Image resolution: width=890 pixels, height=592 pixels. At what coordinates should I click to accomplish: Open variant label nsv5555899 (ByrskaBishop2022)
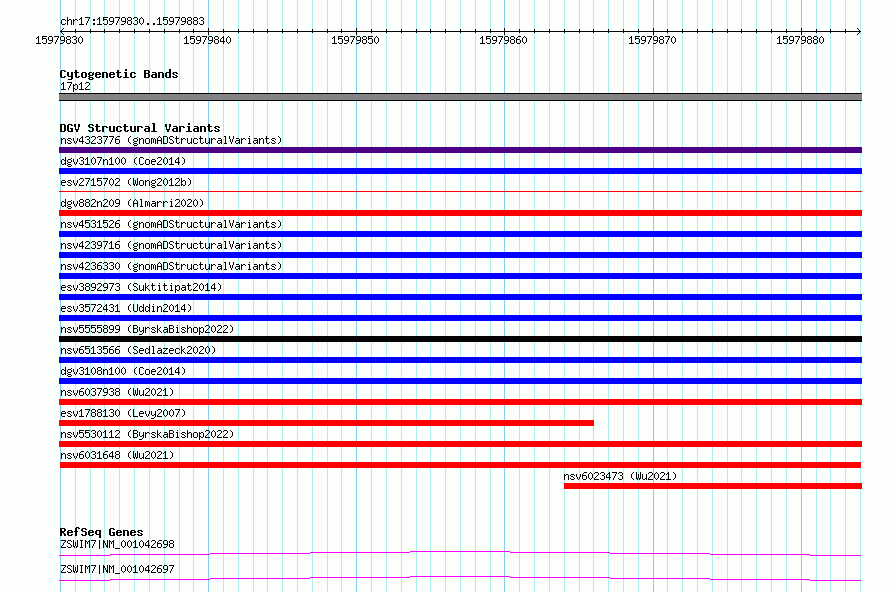[x=147, y=329]
